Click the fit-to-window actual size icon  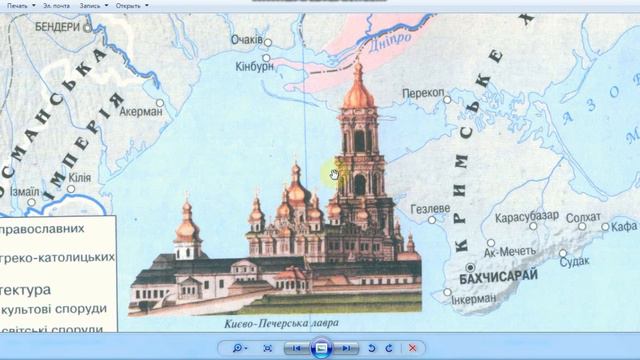[x=268, y=348]
